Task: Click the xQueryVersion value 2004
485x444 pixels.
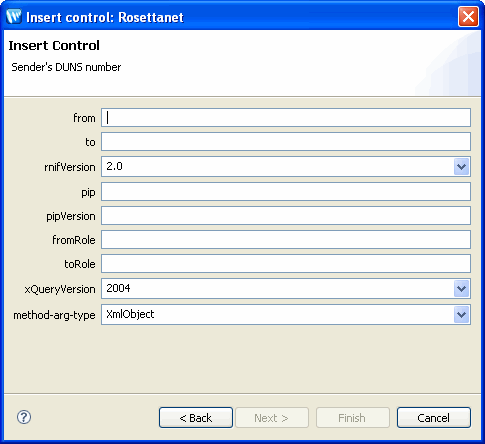Action: click(118, 288)
